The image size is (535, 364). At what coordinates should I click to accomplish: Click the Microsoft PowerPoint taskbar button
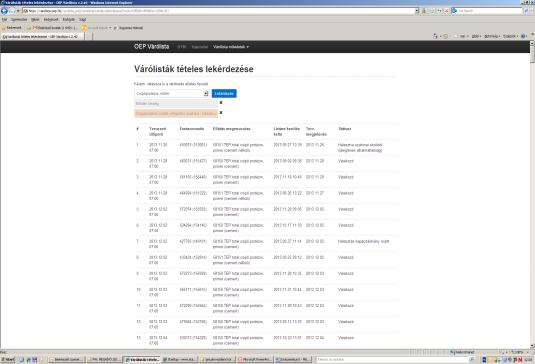tap(255, 360)
